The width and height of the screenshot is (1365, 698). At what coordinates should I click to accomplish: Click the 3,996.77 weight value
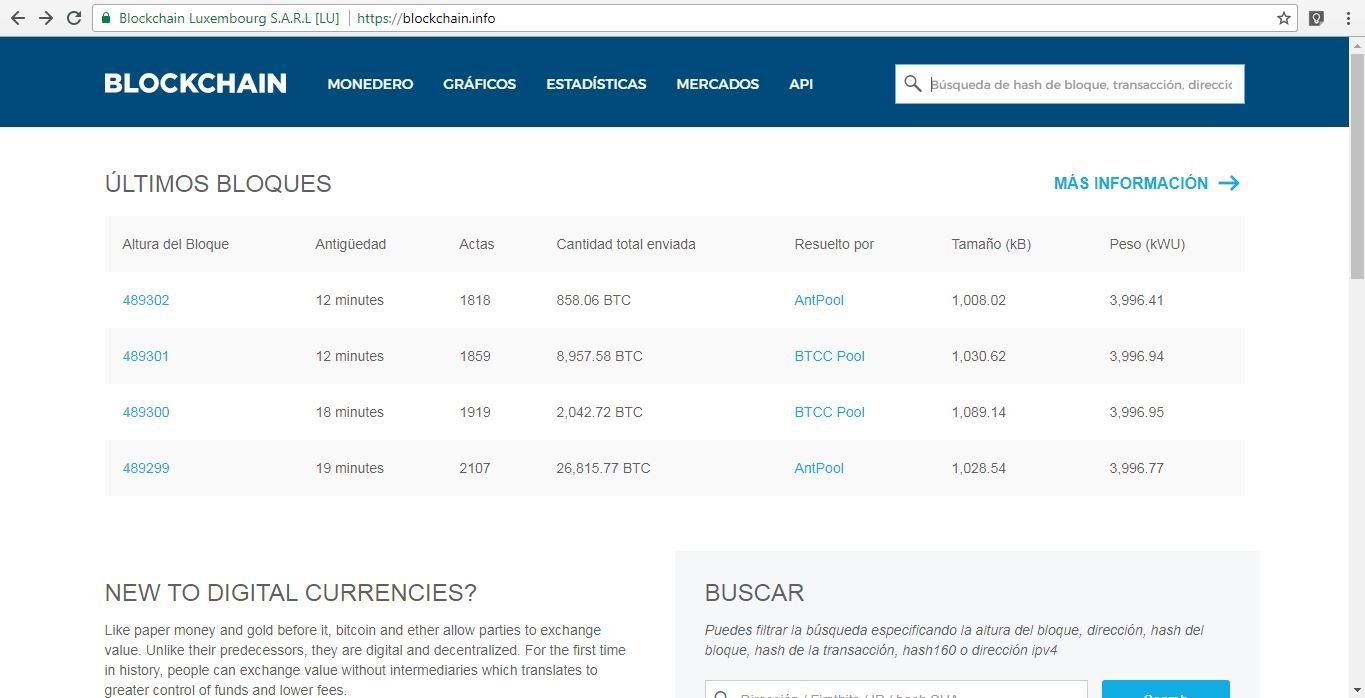coord(1137,468)
